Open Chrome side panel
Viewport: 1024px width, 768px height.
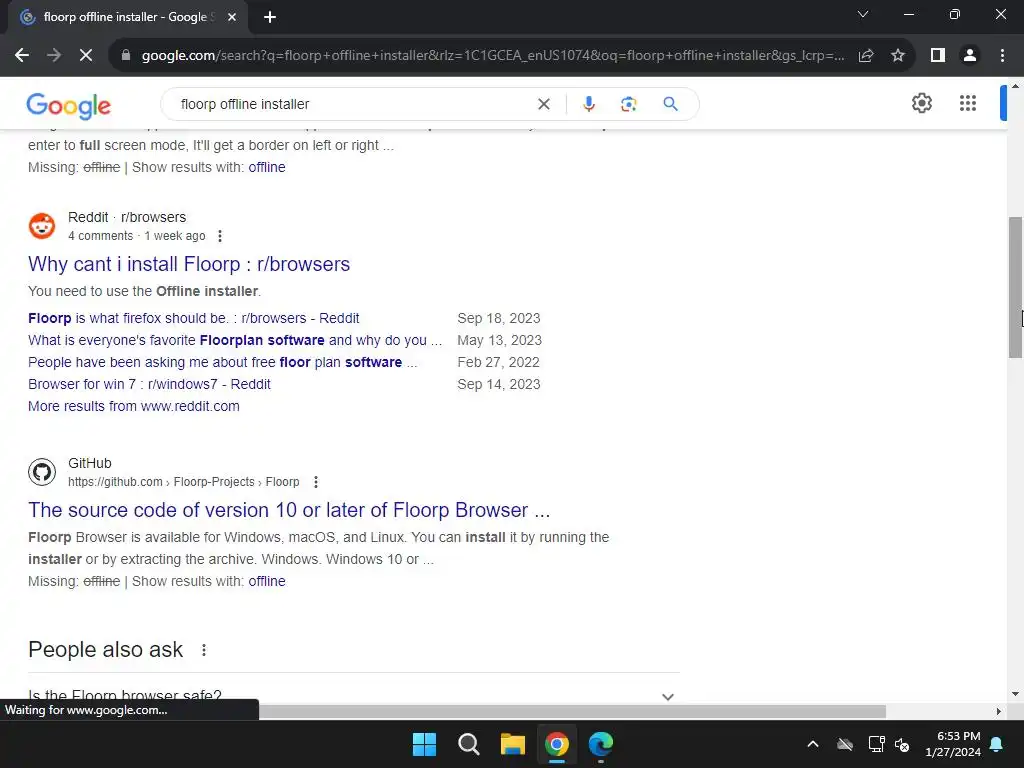(938, 56)
